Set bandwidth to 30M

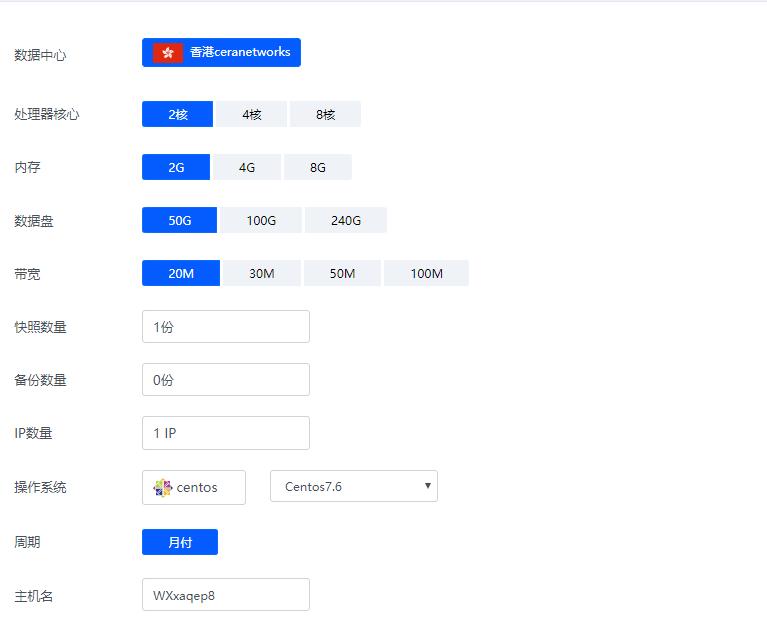click(x=261, y=273)
